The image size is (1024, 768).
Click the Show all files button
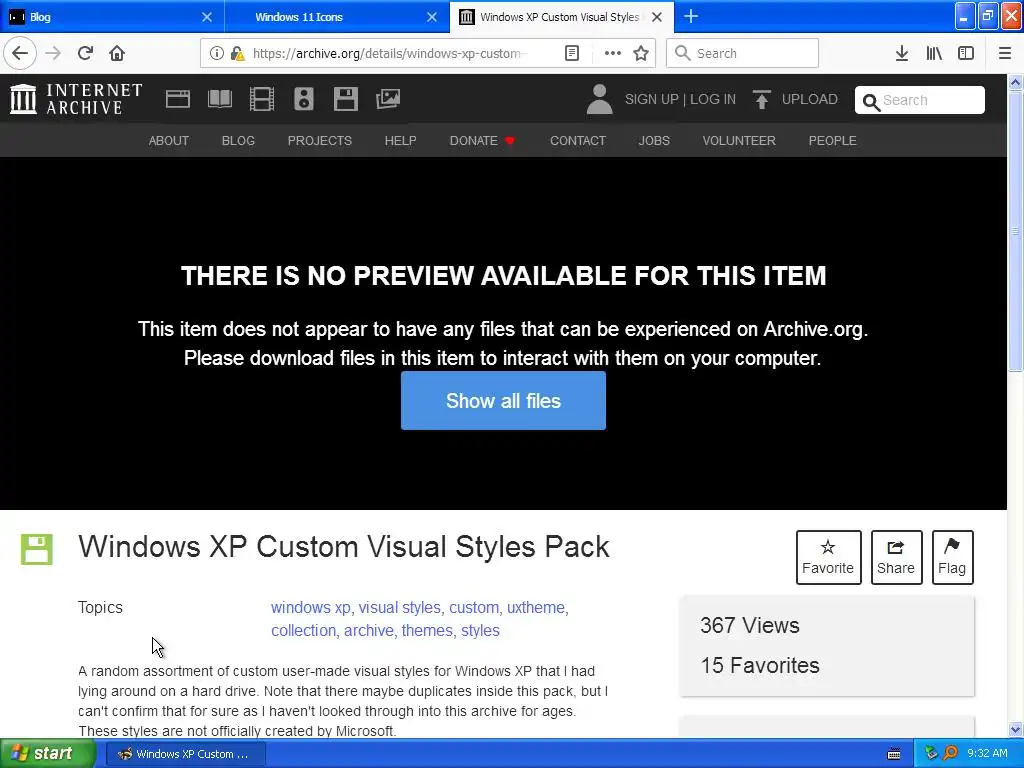coord(504,400)
